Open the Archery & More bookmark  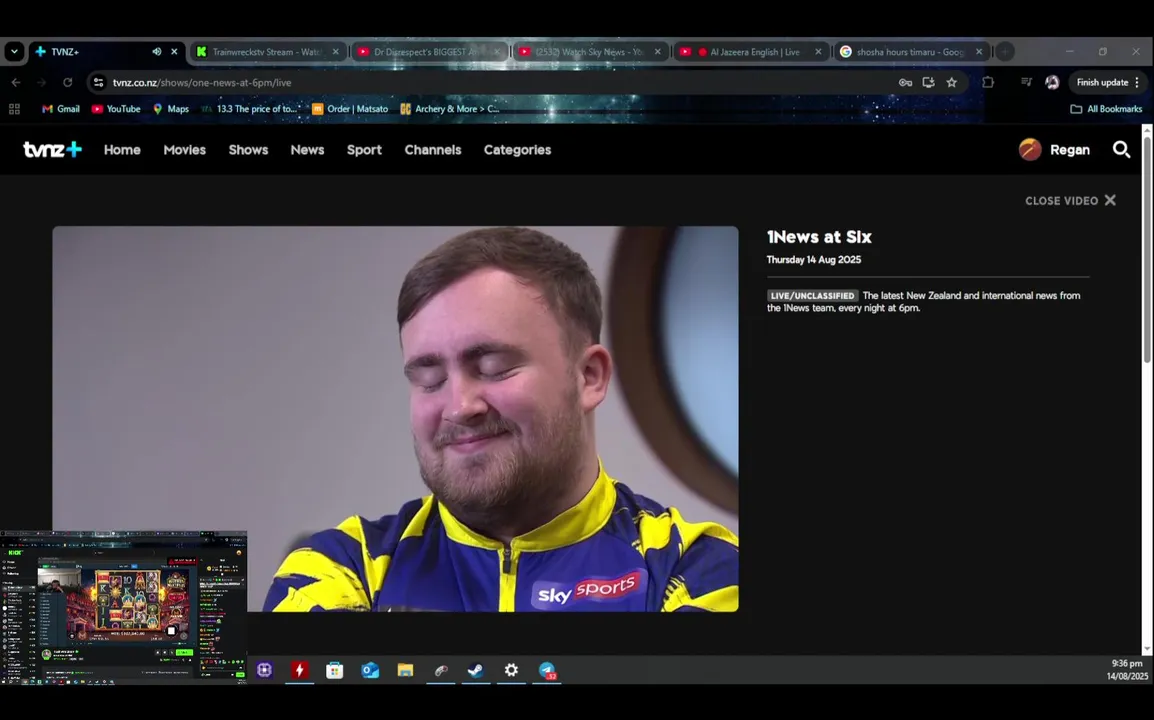tap(450, 109)
